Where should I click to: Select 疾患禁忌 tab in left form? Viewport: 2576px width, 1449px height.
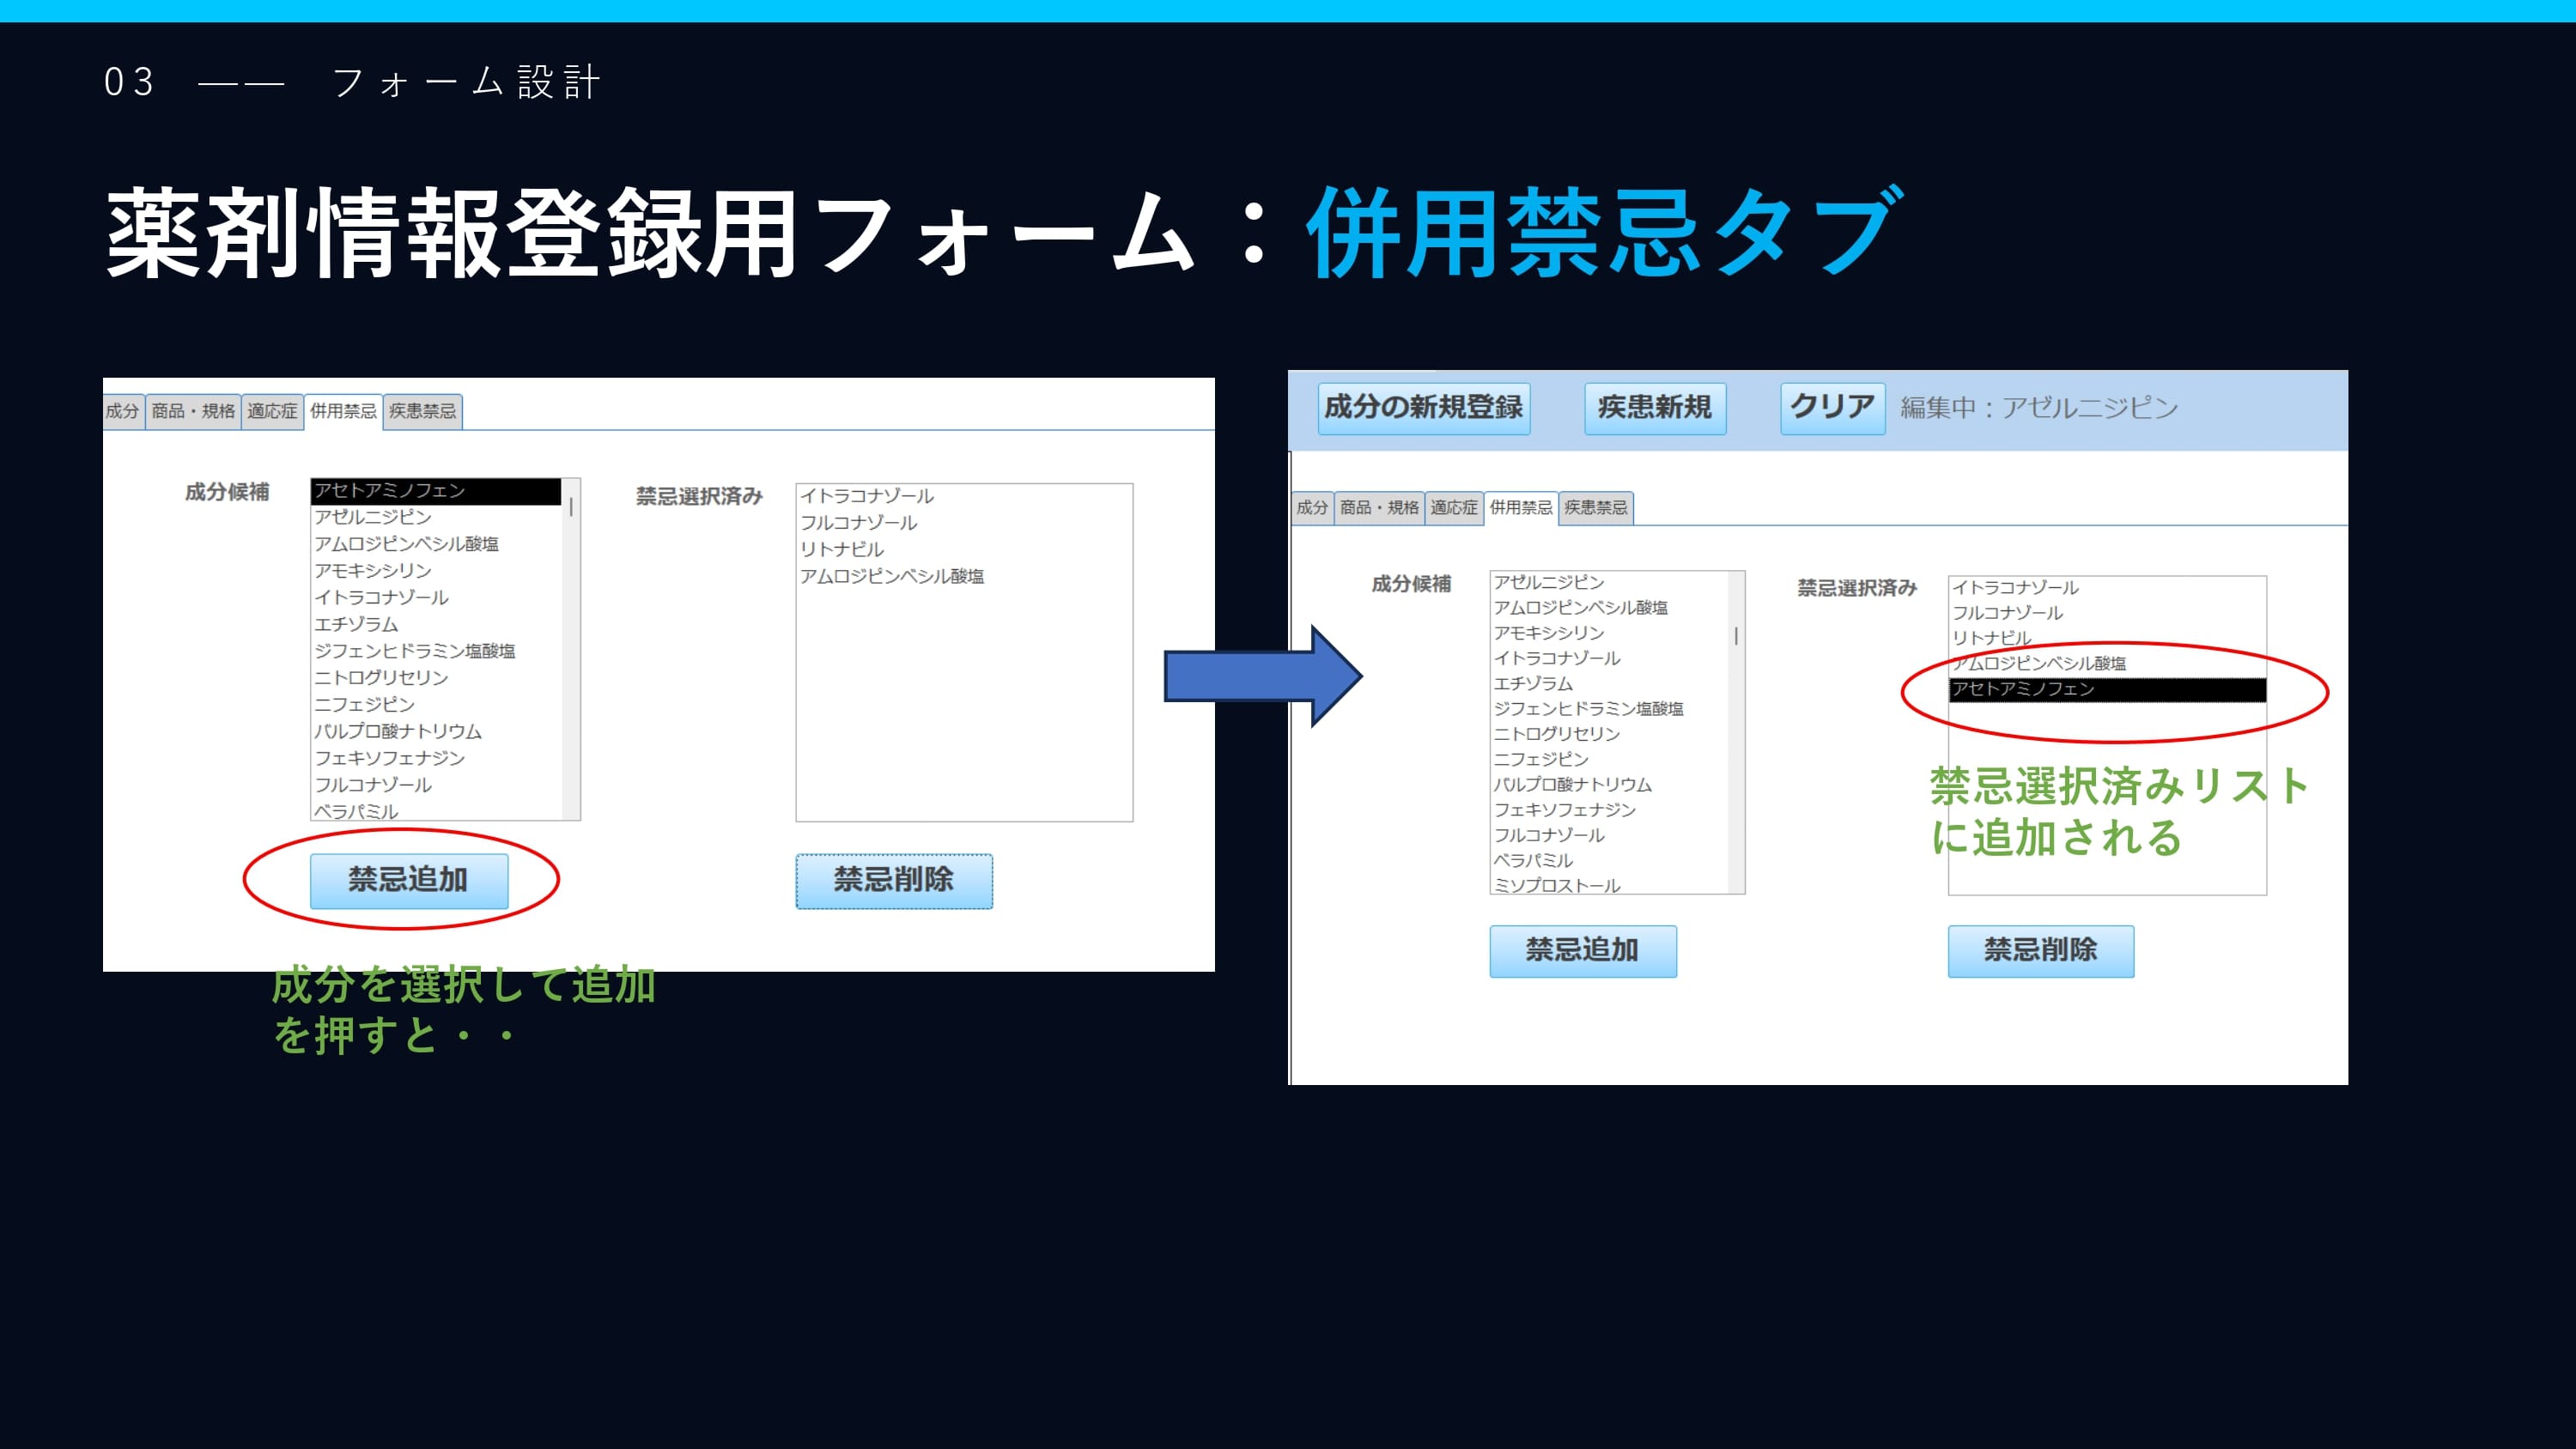point(422,411)
